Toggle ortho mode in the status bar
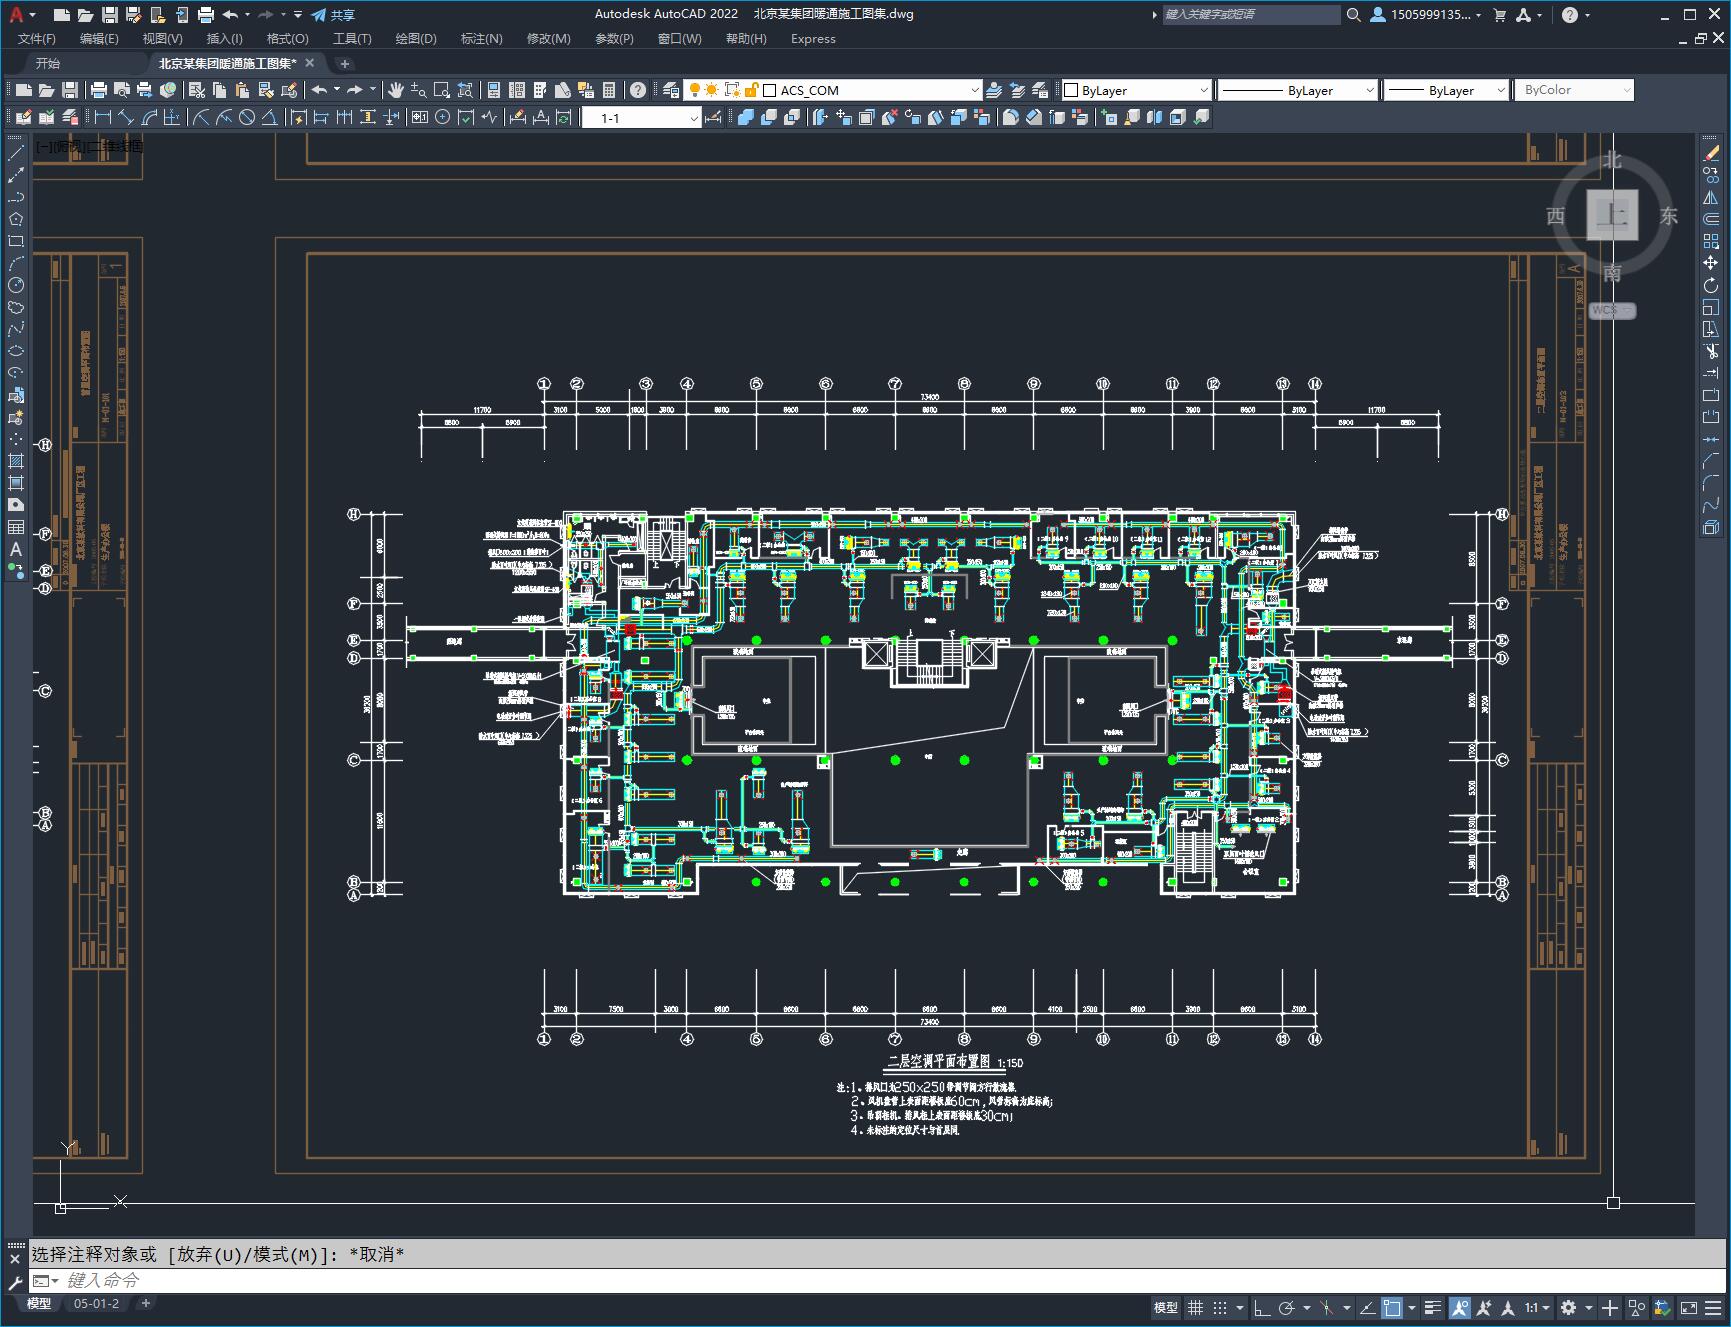 click(x=1262, y=1307)
